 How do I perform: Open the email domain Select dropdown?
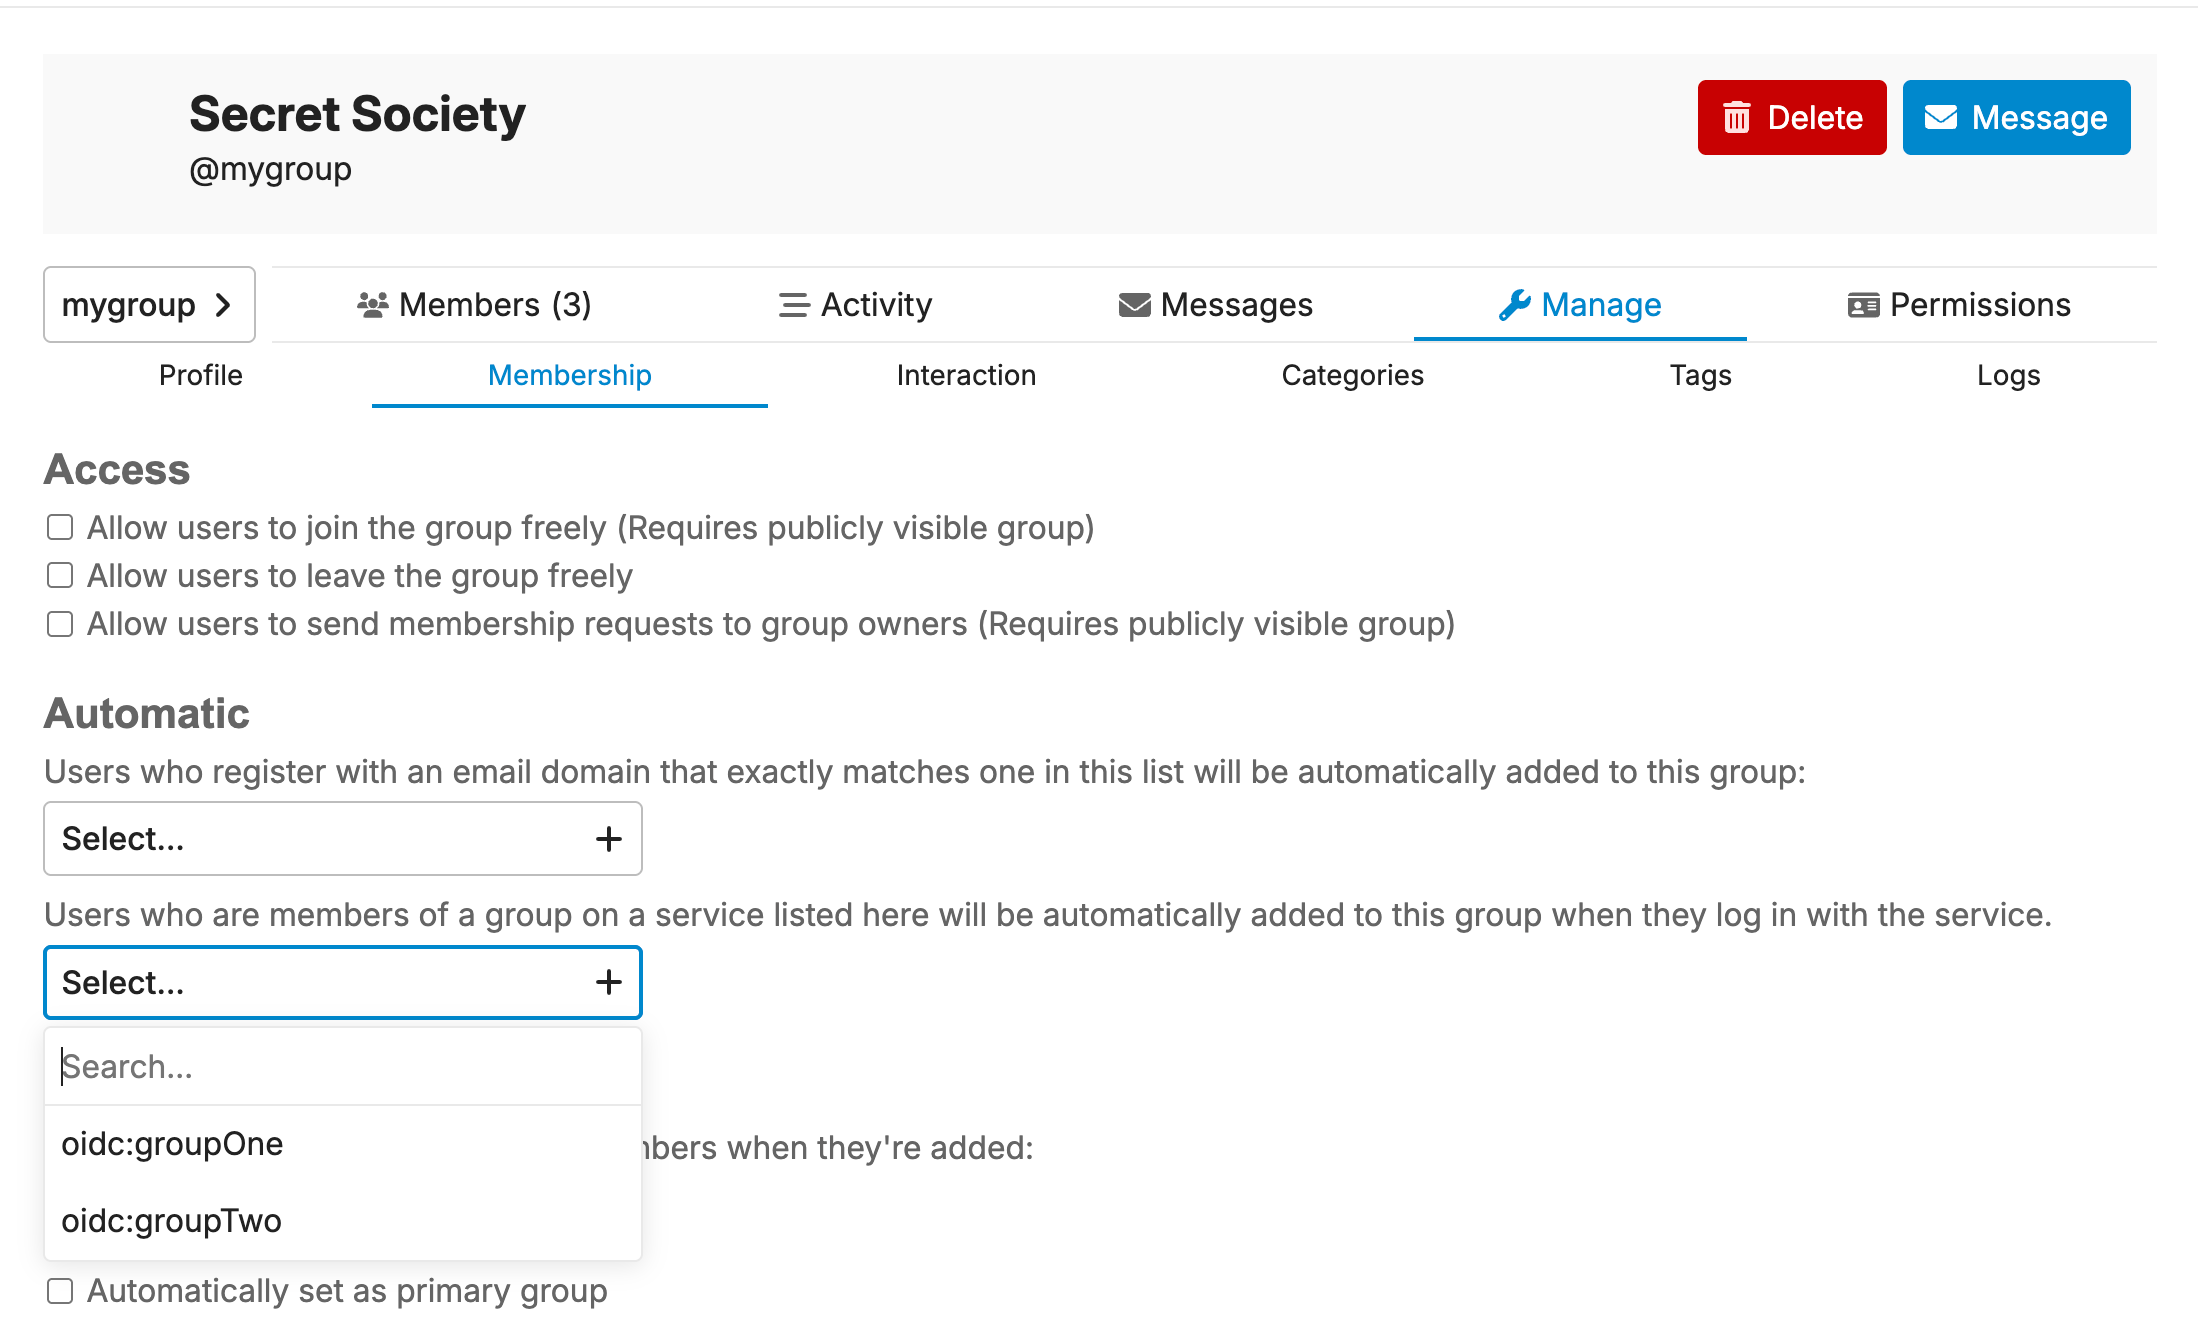(343, 839)
